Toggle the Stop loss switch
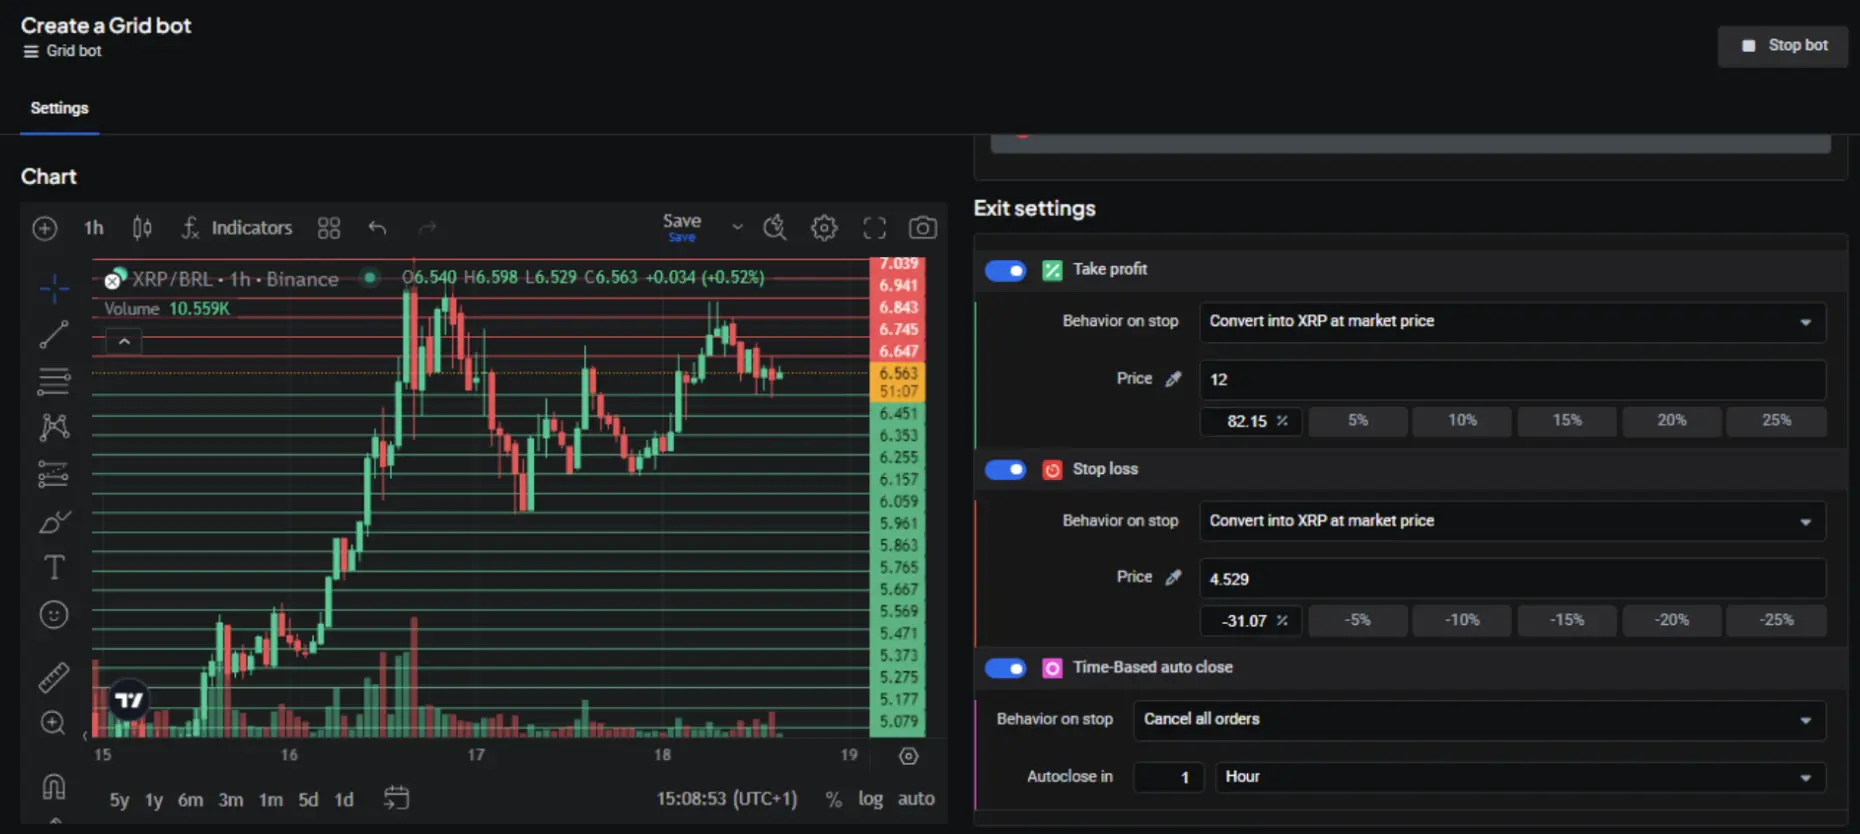Image resolution: width=1860 pixels, height=834 pixels. (x=1005, y=470)
